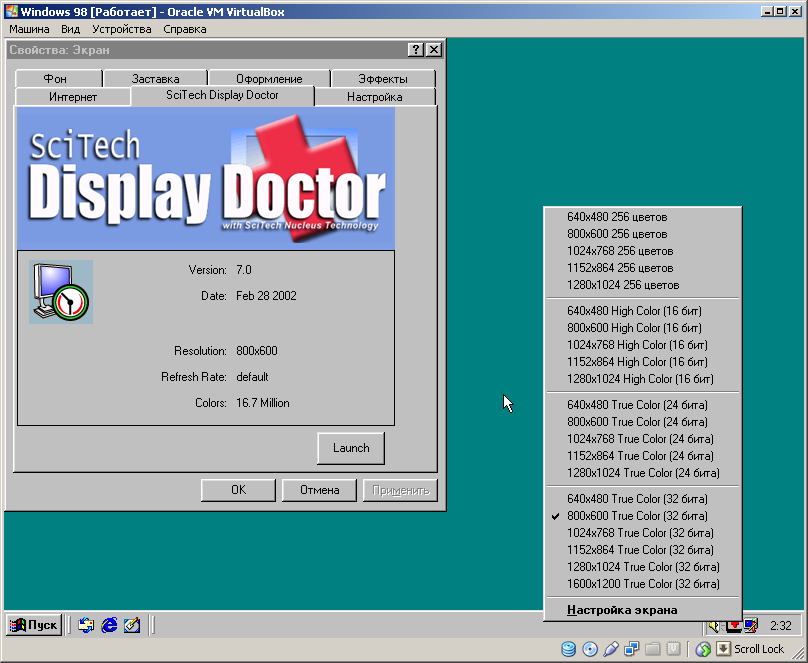The image size is (808, 663).
Task: Select the SciTech Display Doctor tab
Action: 222,95
